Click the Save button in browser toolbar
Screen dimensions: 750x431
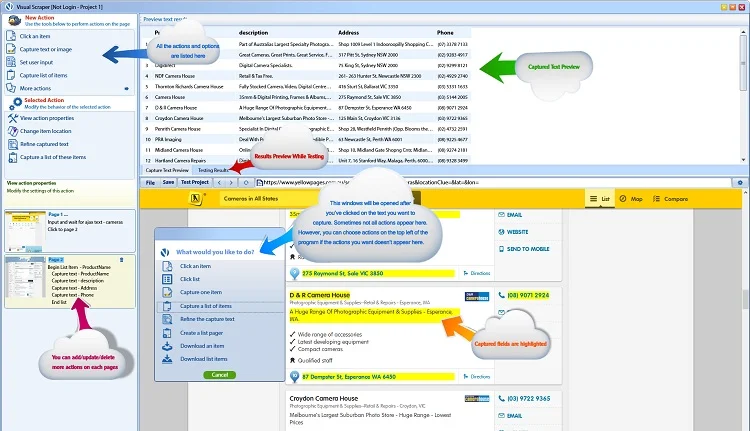(168, 183)
